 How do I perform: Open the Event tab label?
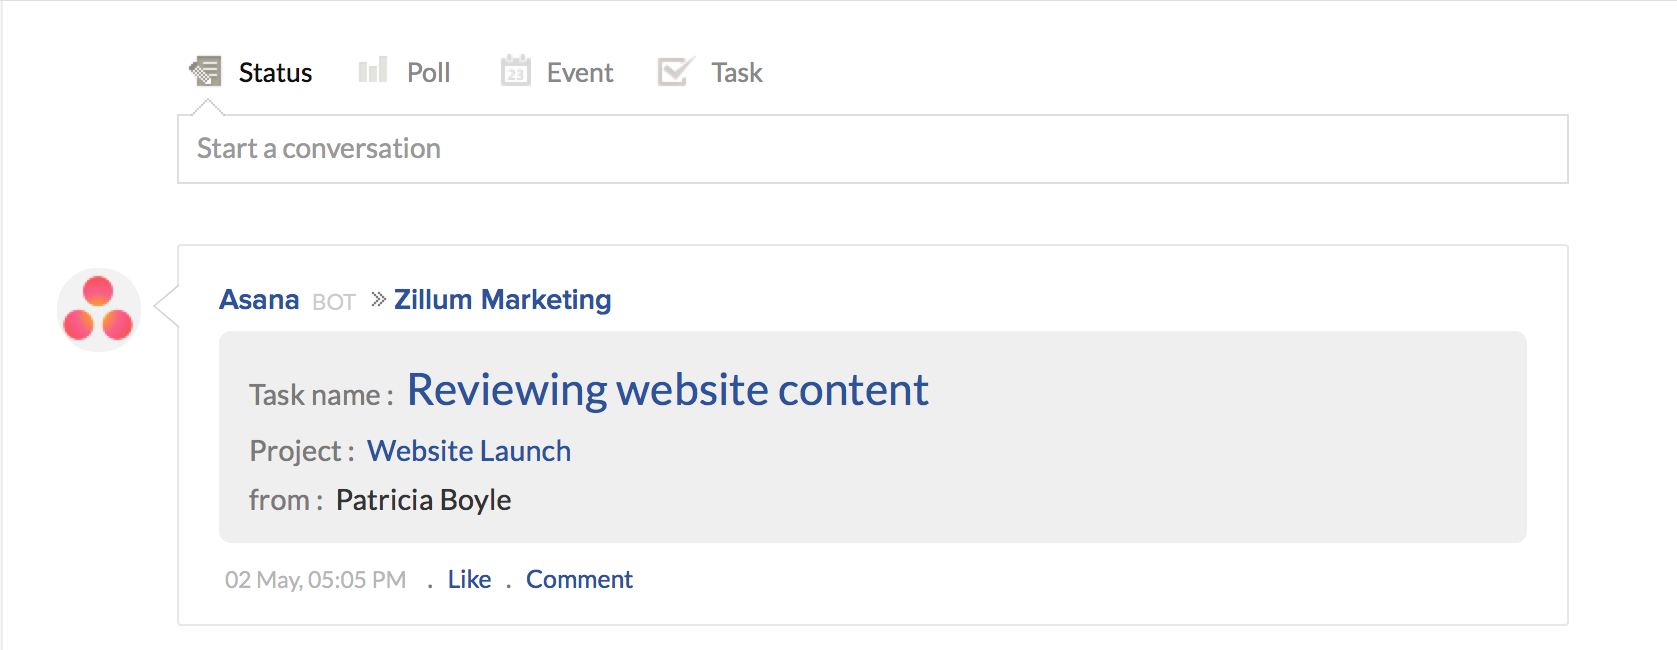point(580,73)
